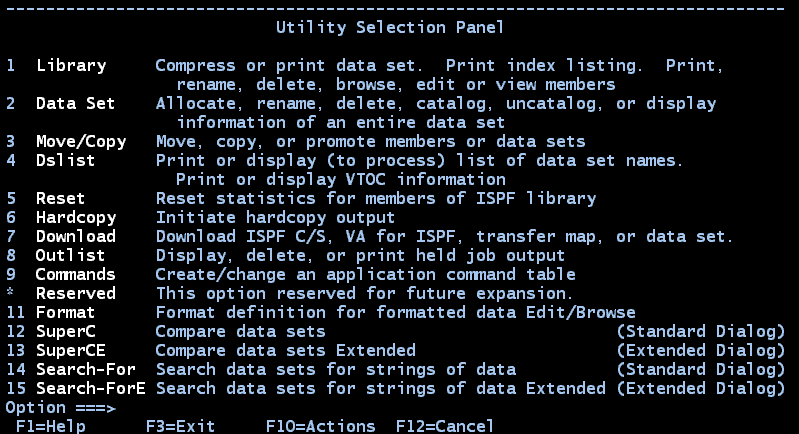Open the Search-ForE extended search

point(90,389)
